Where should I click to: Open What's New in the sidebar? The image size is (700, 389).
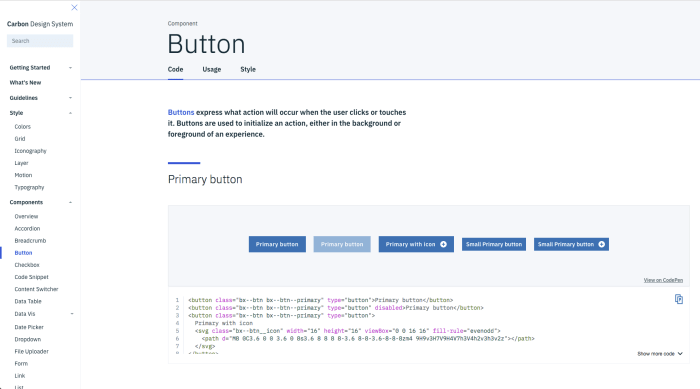[x=25, y=83]
